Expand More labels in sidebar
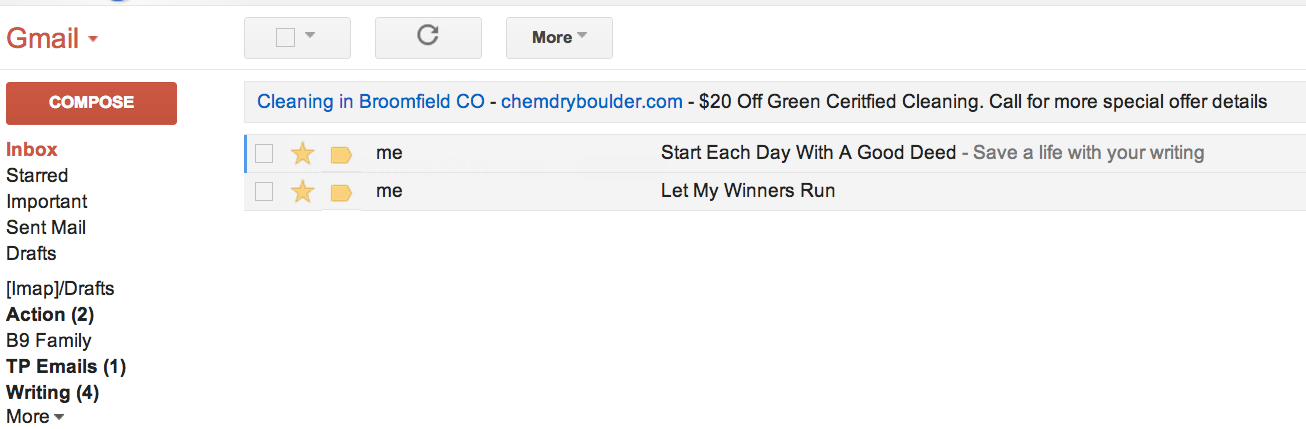This screenshot has height=429, width=1306. (x=35, y=417)
